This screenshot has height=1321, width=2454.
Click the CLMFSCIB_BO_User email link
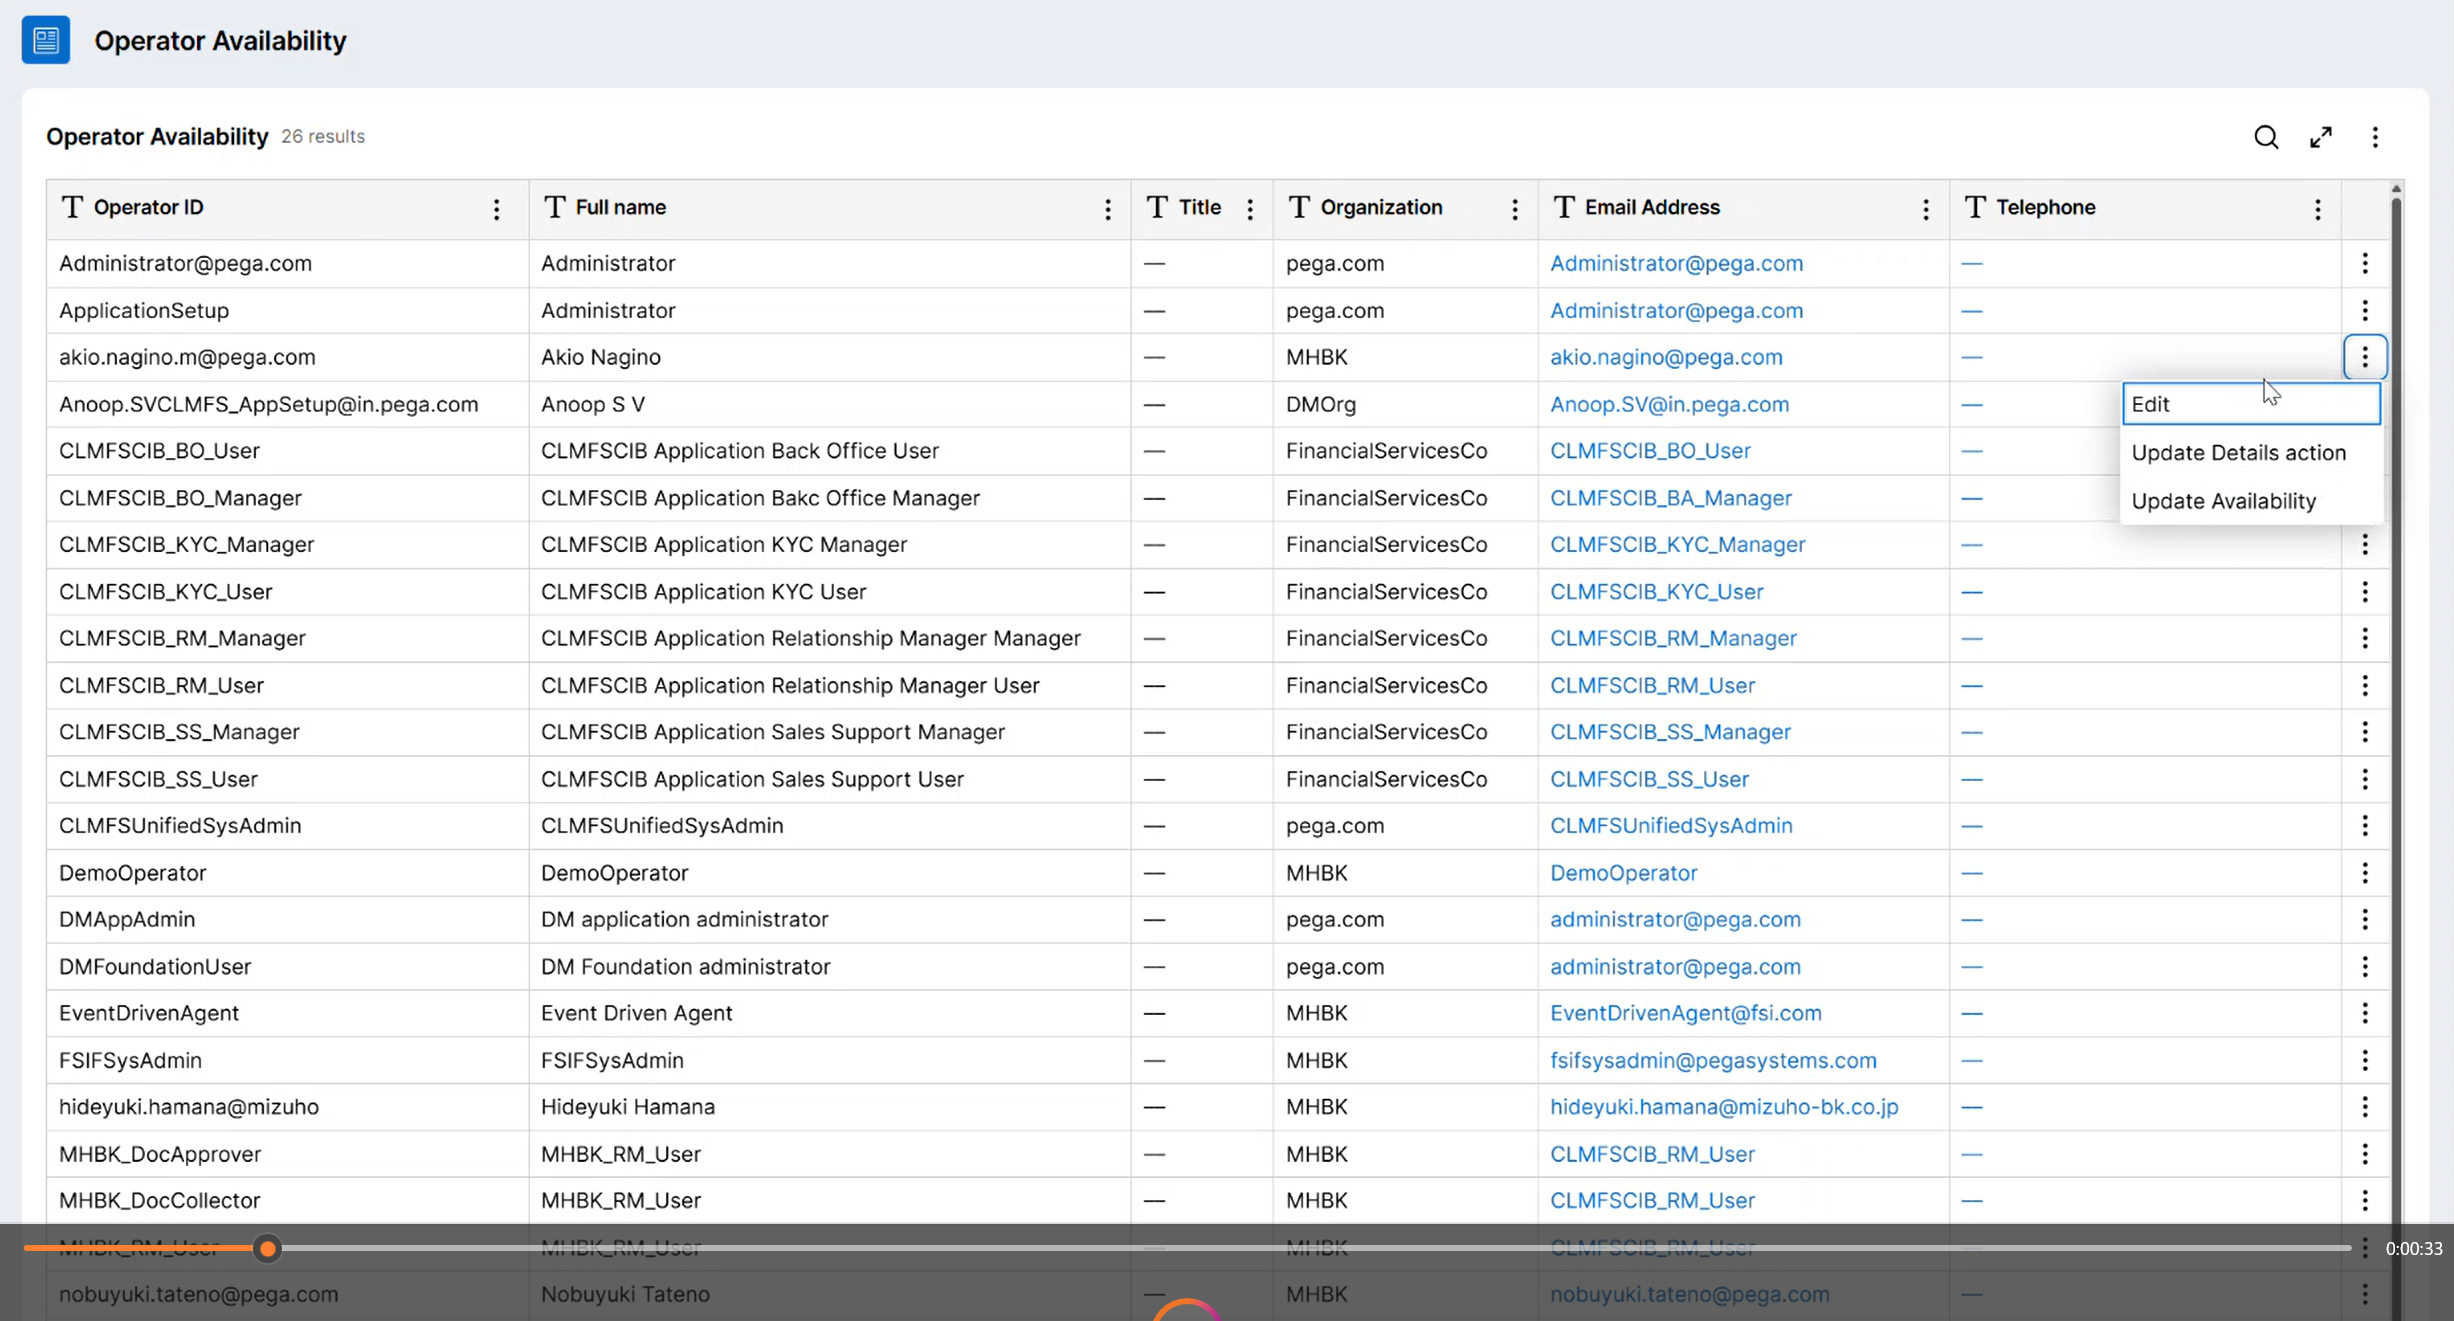tap(1650, 450)
